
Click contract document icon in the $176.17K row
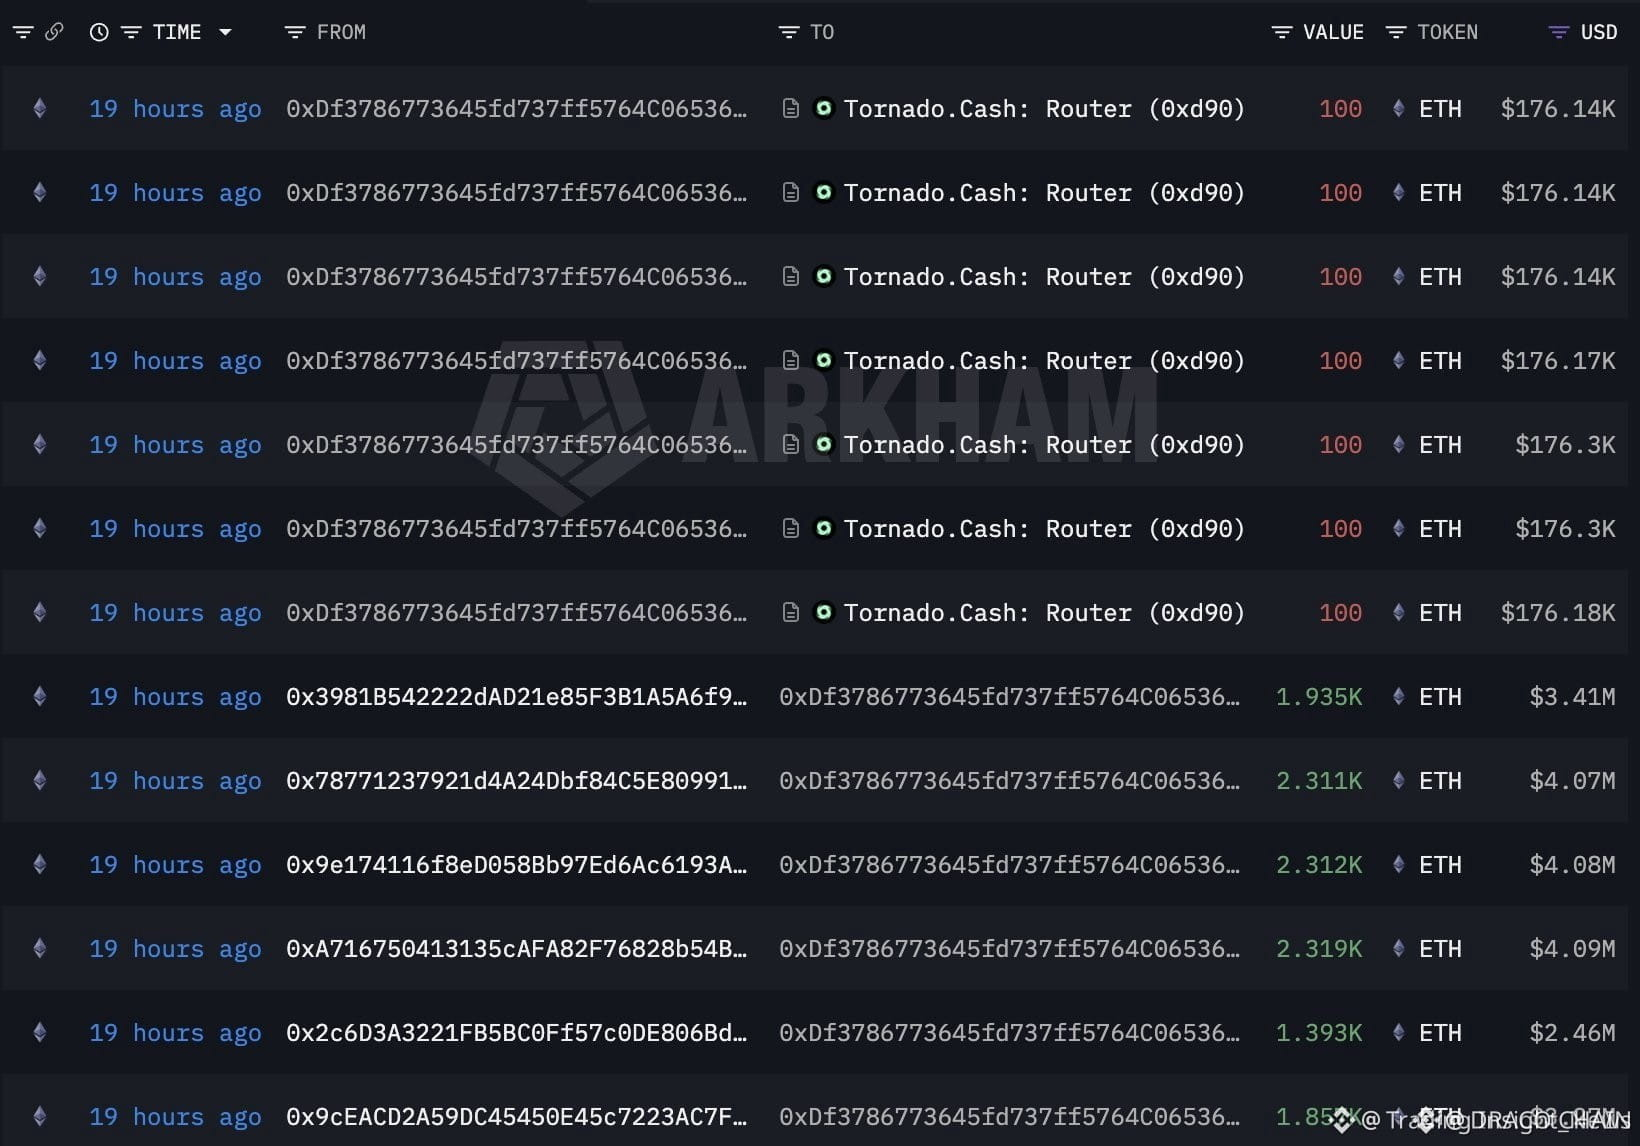(x=790, y=360)
